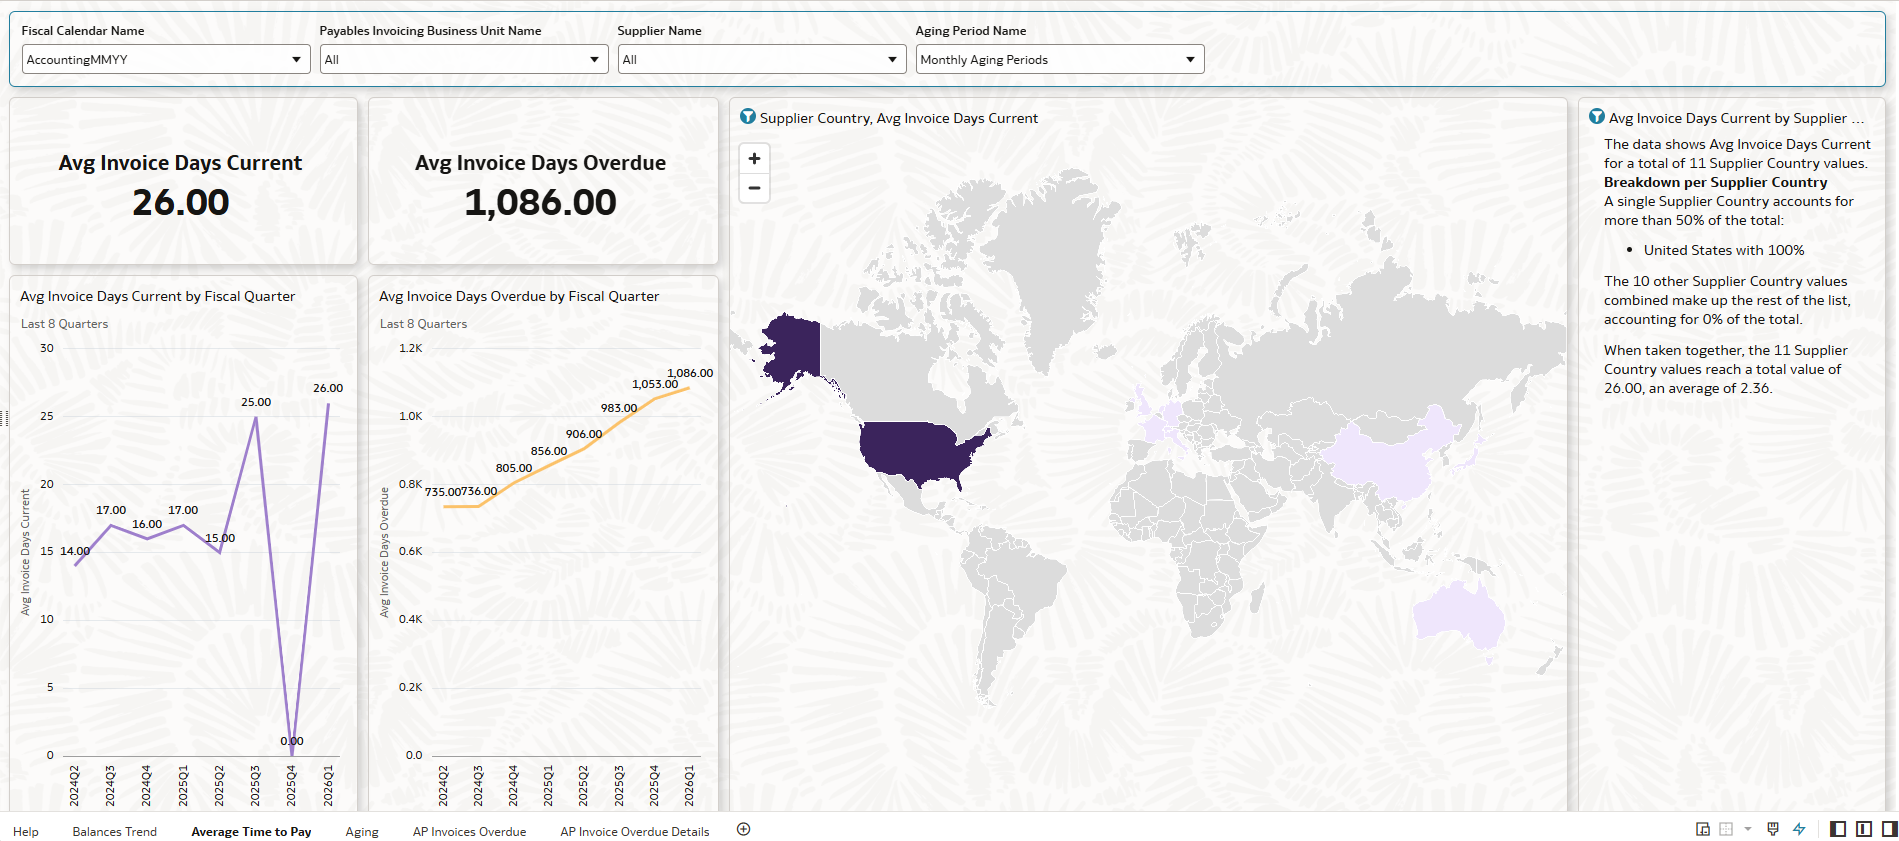Select the Average Time to Pay tab

point(251,832)
